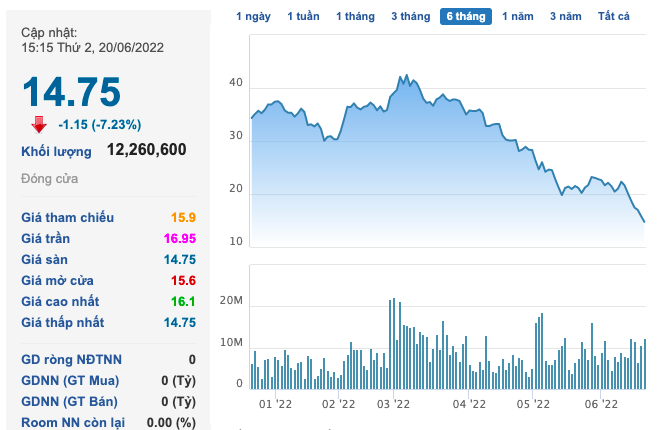Display the 'Tất cả' full history
The height and width of the screenshot is (430, 660).
coord(613,16)
